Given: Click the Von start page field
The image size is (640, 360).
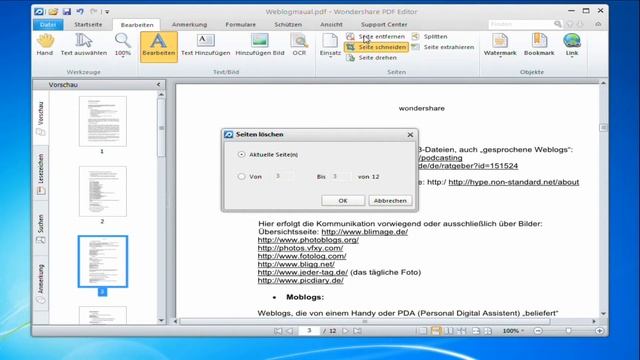Looking at the screenshot, I should [284, 176].
